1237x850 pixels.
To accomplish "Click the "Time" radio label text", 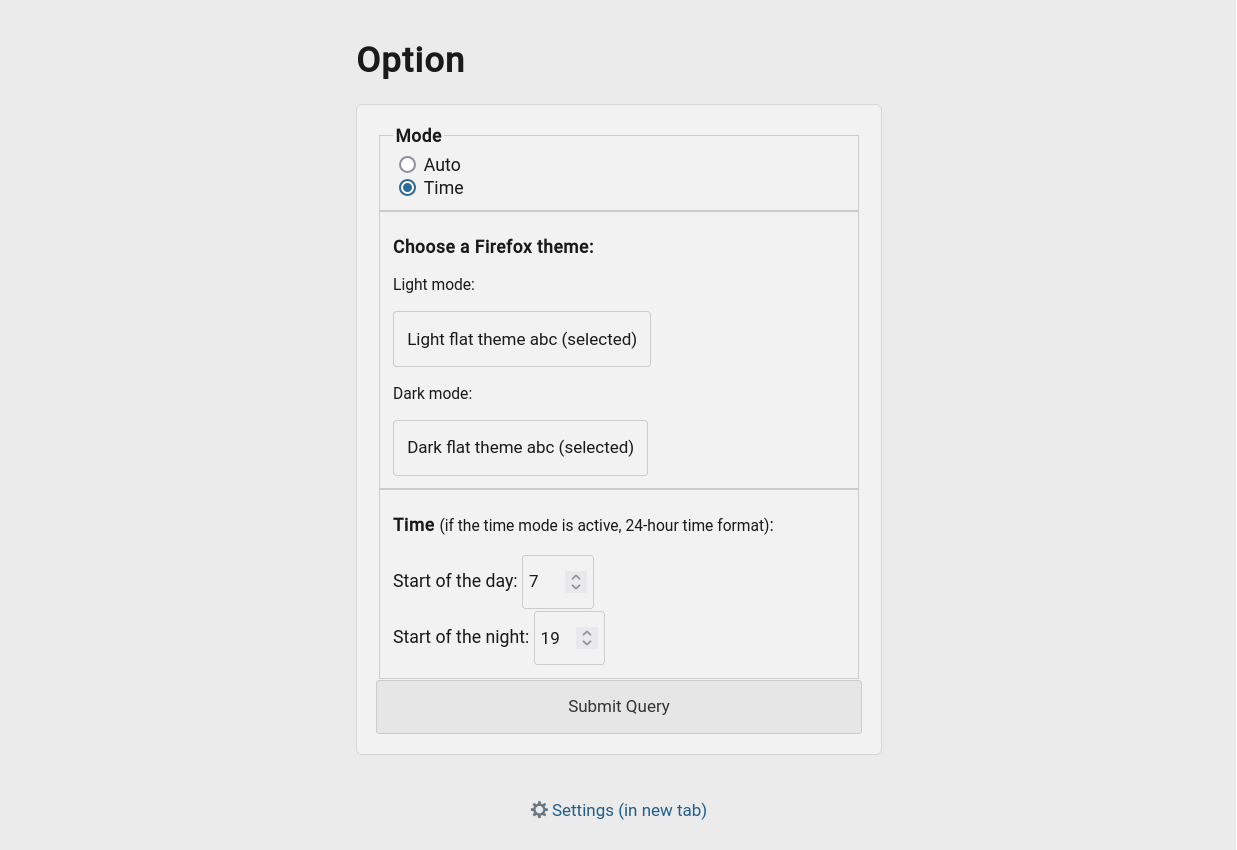I will point(443,188).
